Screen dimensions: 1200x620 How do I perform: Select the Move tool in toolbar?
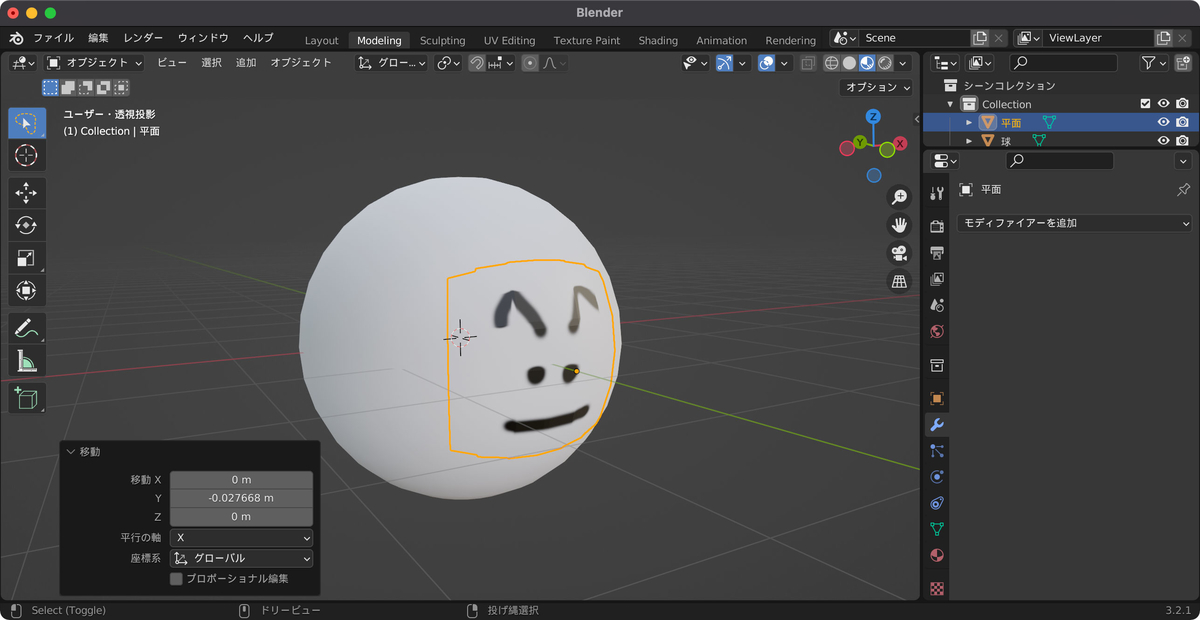(x=27, y=193)
